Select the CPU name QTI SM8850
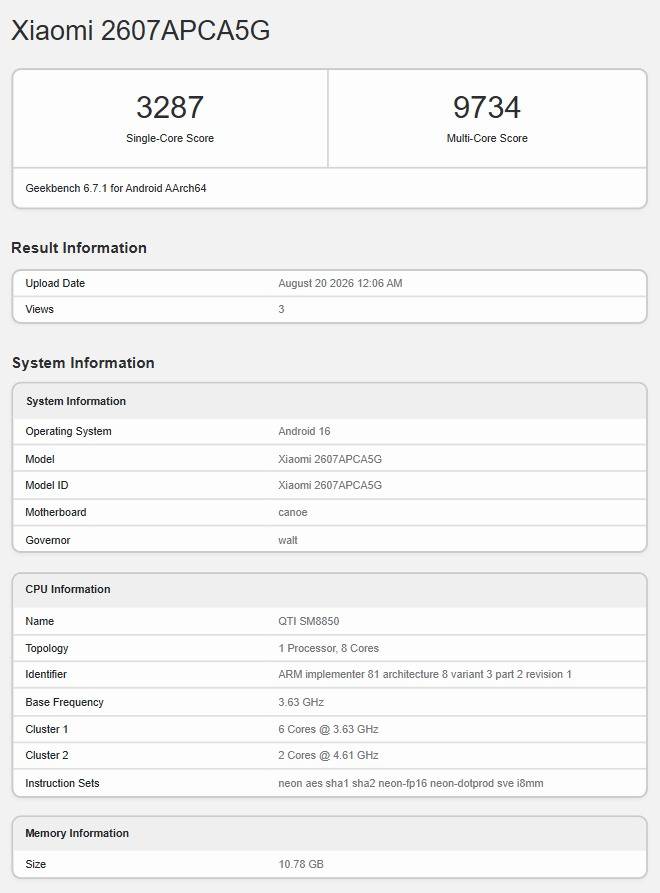Screen dimensions: 660x893 tap(309, 621)
